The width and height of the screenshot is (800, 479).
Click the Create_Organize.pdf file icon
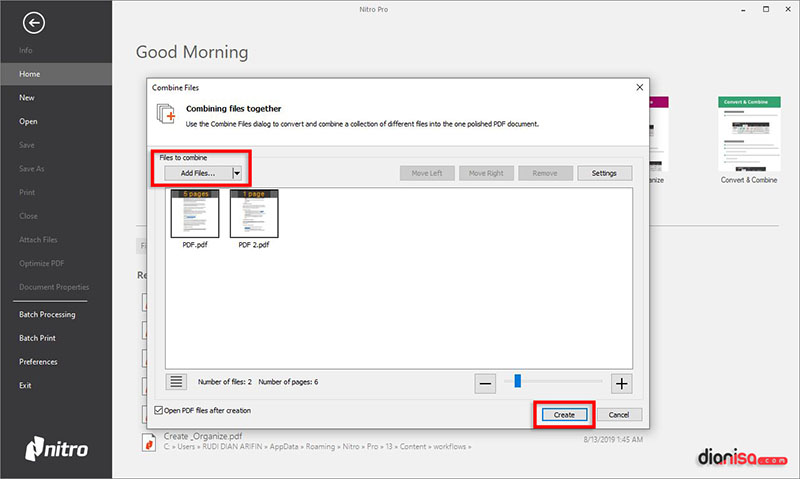pyautogui.click(x=148, y=442)
